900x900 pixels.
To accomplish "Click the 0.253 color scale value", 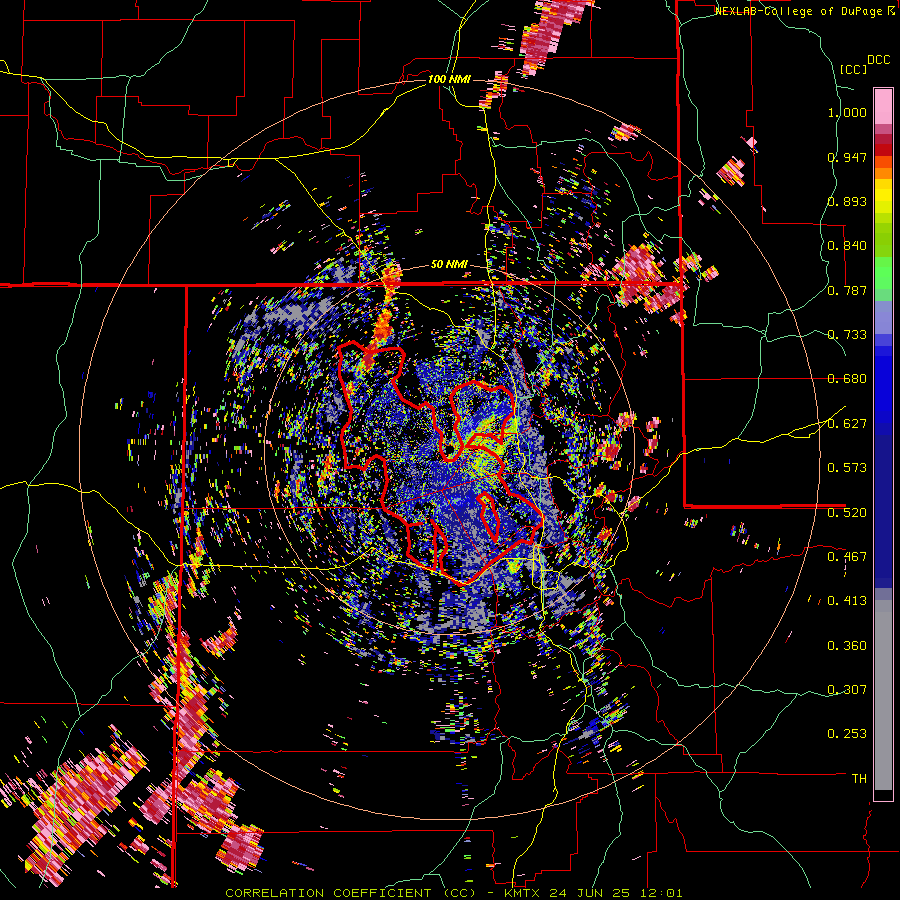I will 847,734.
